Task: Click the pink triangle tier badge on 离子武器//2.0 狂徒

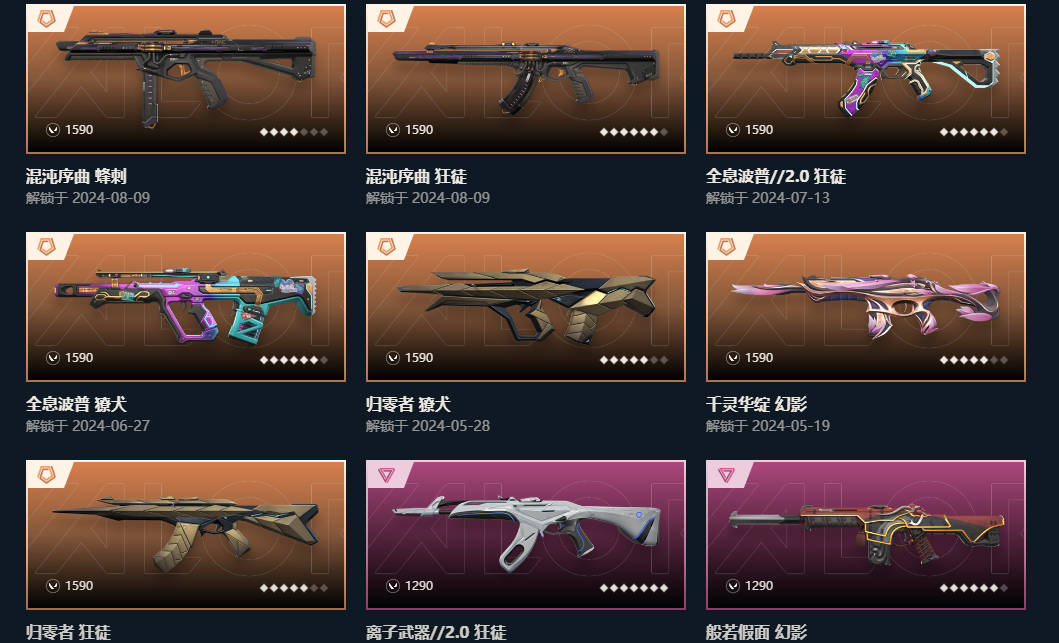Action: (386, 475)
